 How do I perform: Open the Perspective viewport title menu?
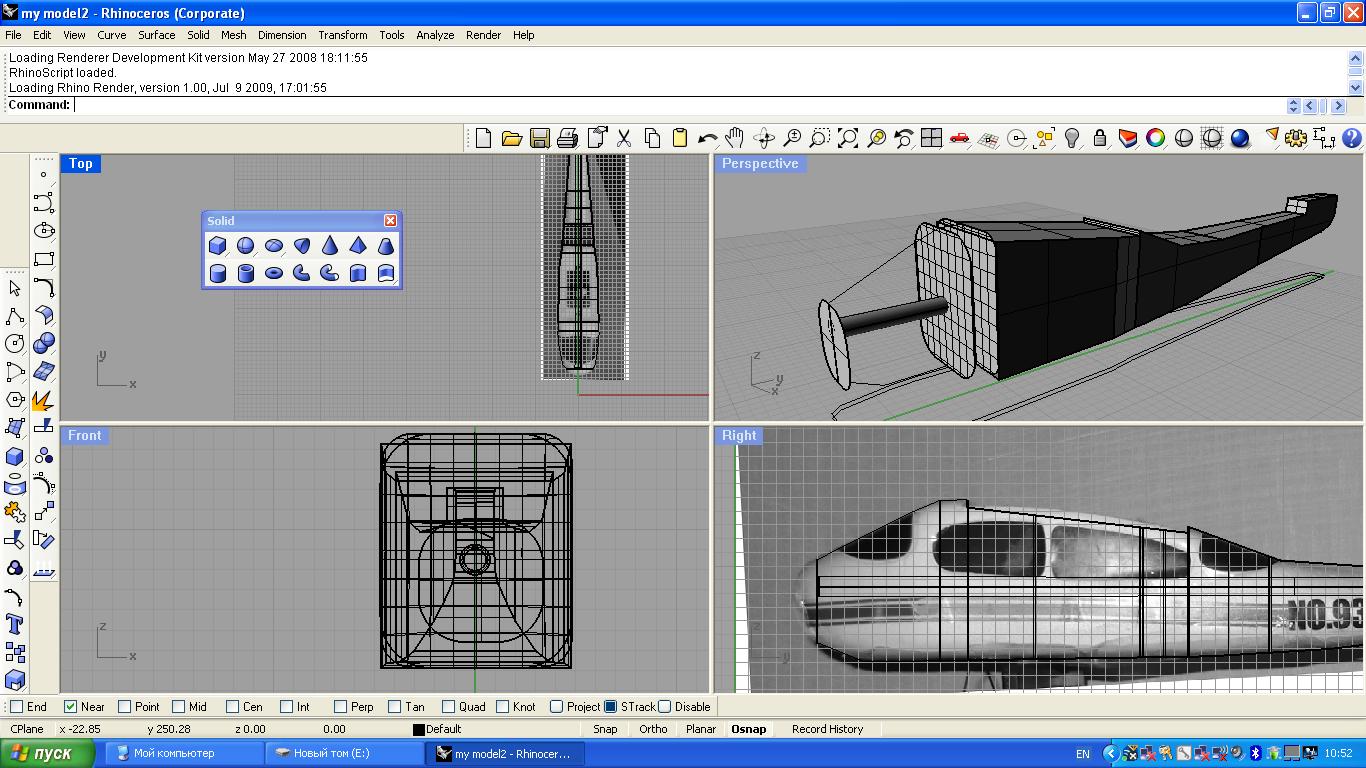pyautogui.click(x=760, y=164)
